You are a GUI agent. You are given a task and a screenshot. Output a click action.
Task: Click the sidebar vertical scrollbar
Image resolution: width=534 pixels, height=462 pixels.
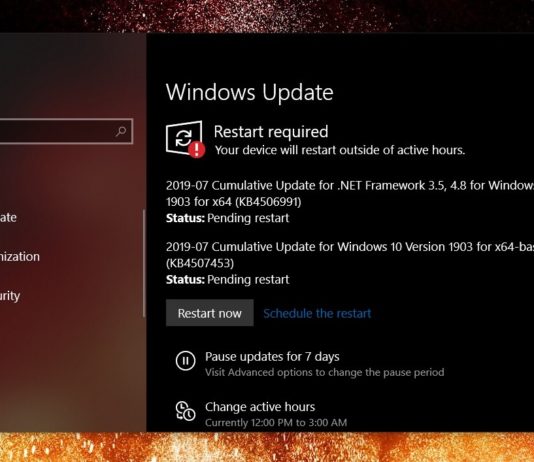click(144, 263)
